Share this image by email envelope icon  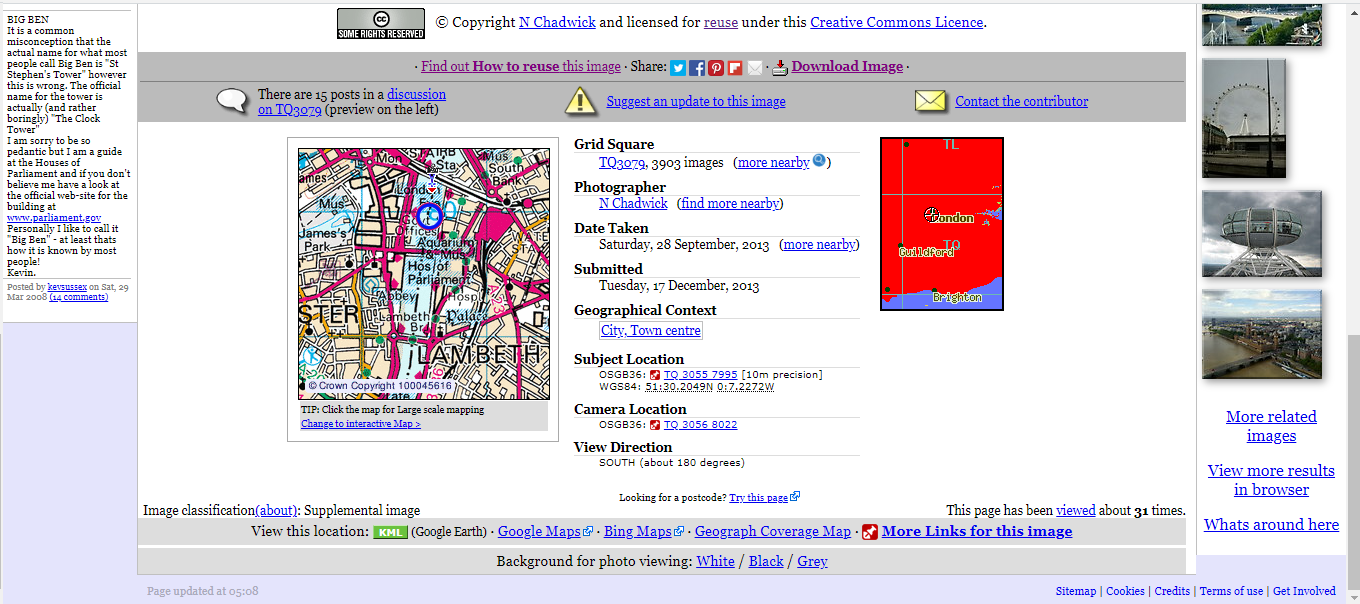754,68
